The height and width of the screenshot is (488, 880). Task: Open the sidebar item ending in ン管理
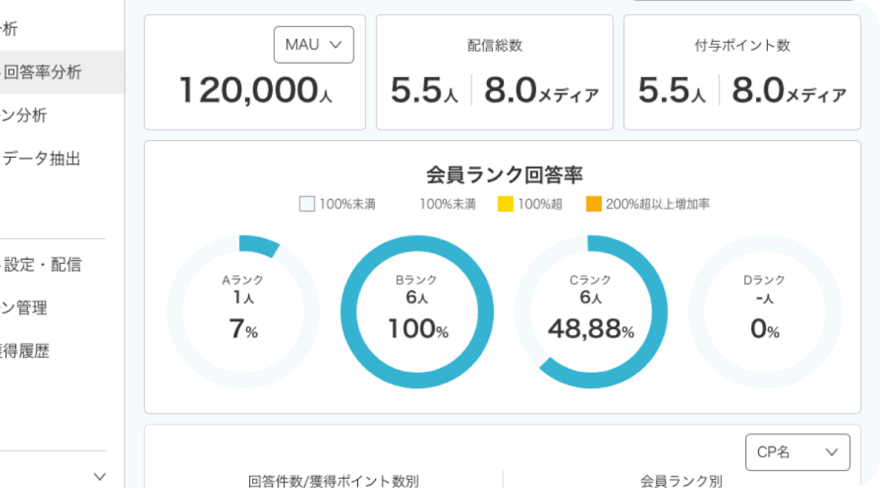pos(25,308)
